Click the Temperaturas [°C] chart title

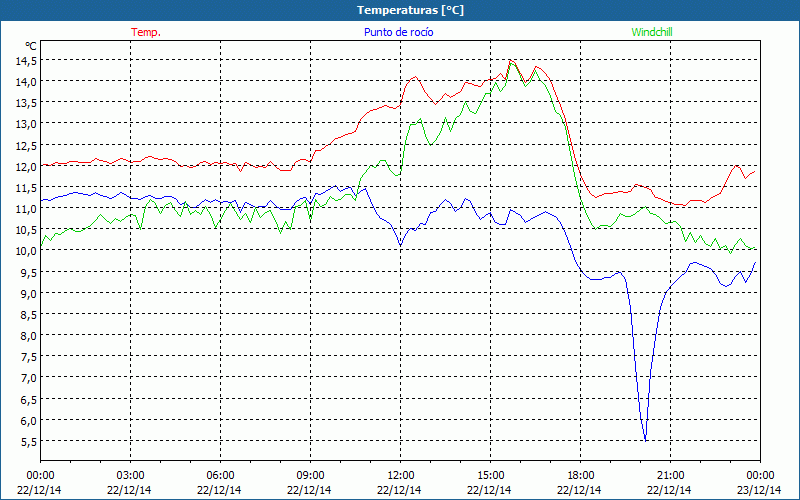point(410,10)
